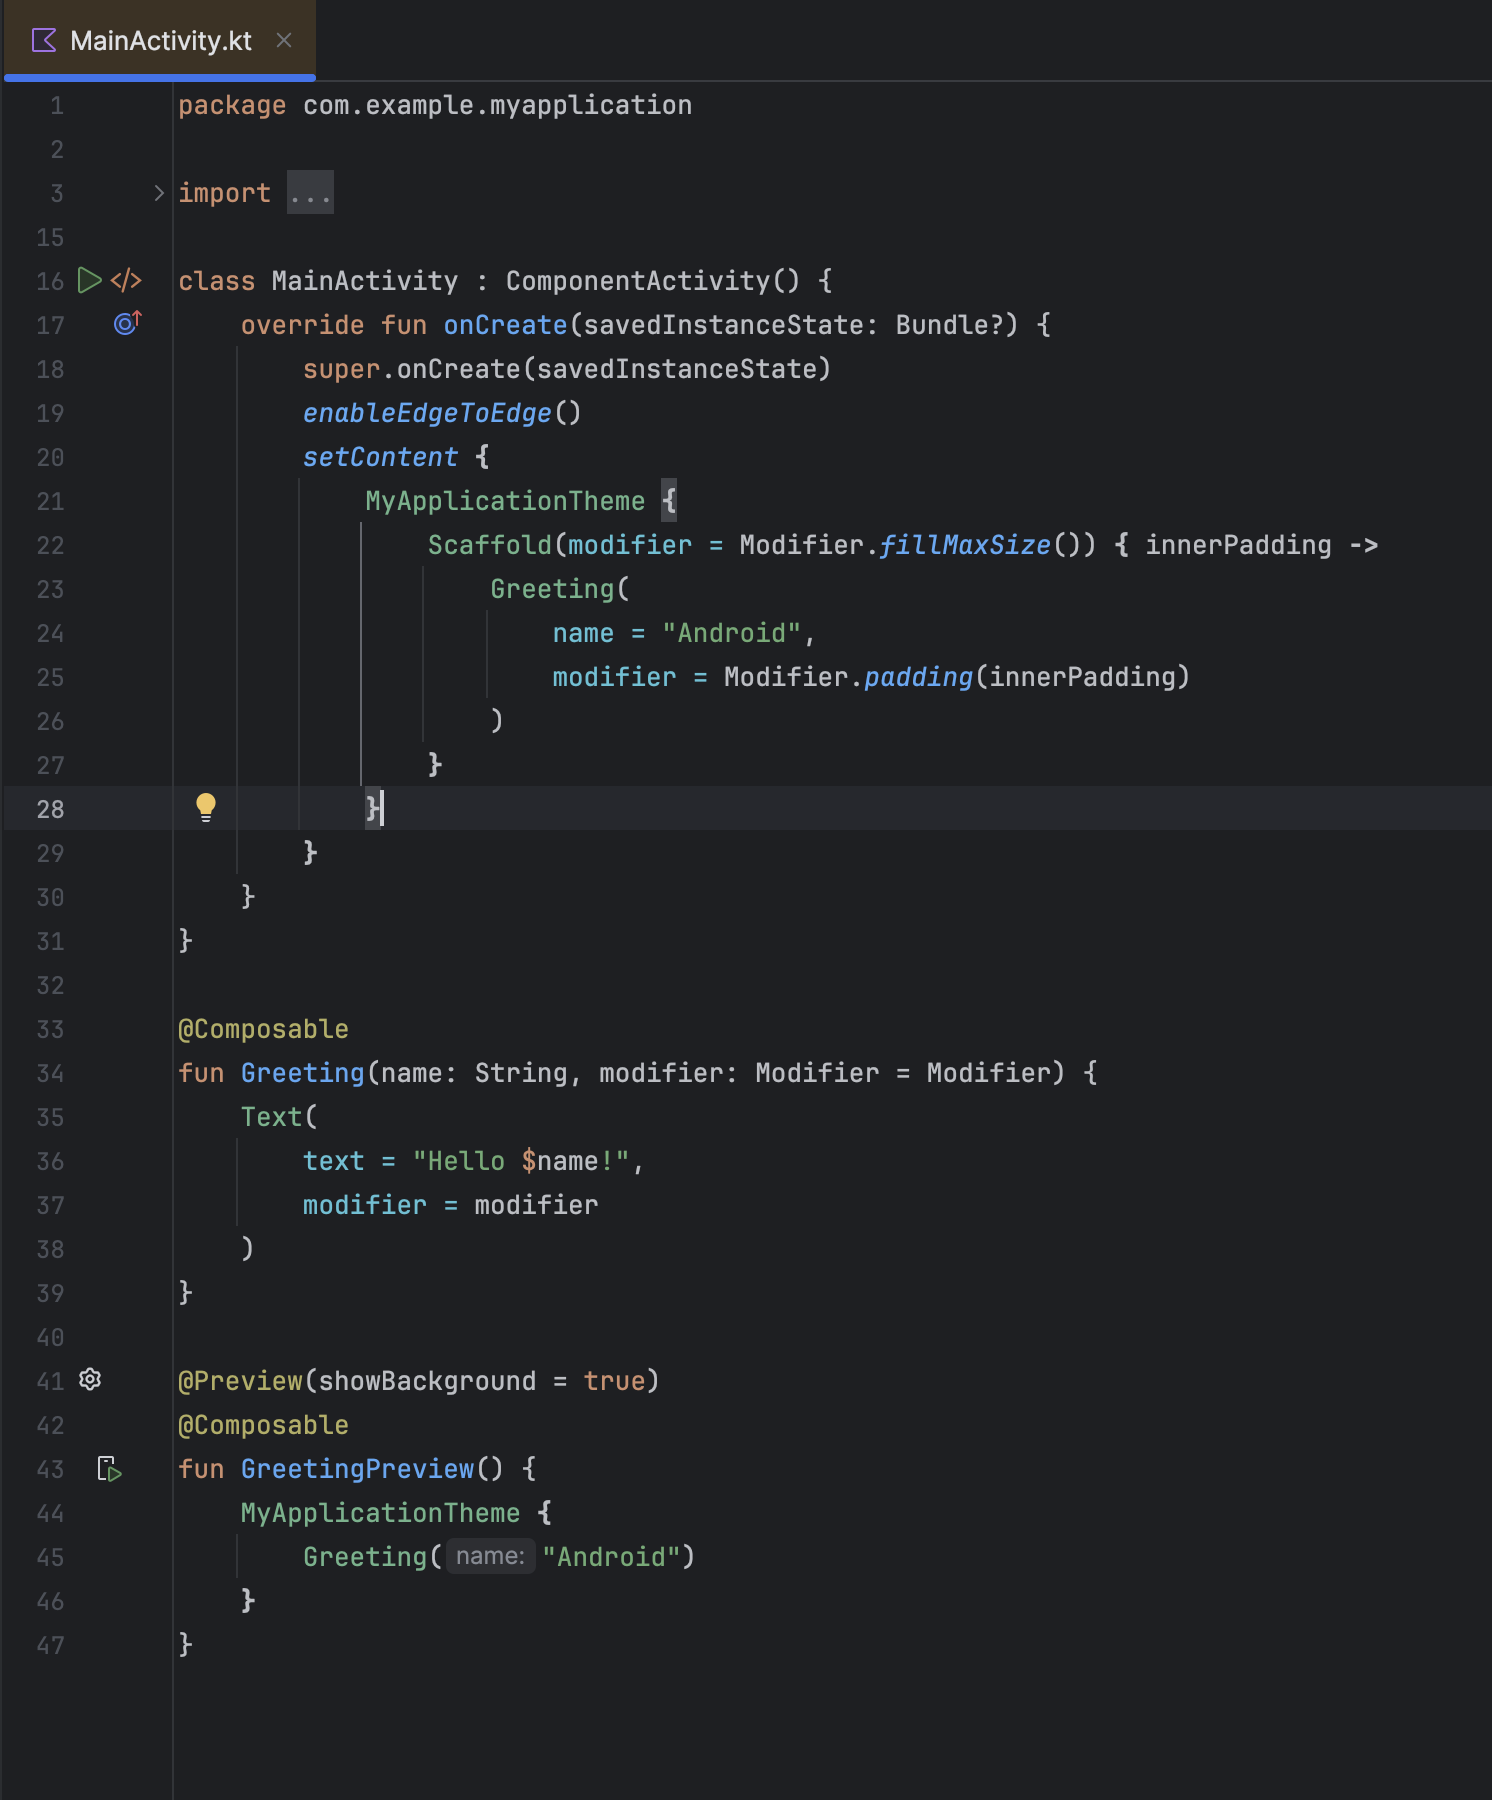This screenshot has width=1492, height=1800.
Task: Click the override gutter icon next to onCreate
Action: [x=127, y=323]
